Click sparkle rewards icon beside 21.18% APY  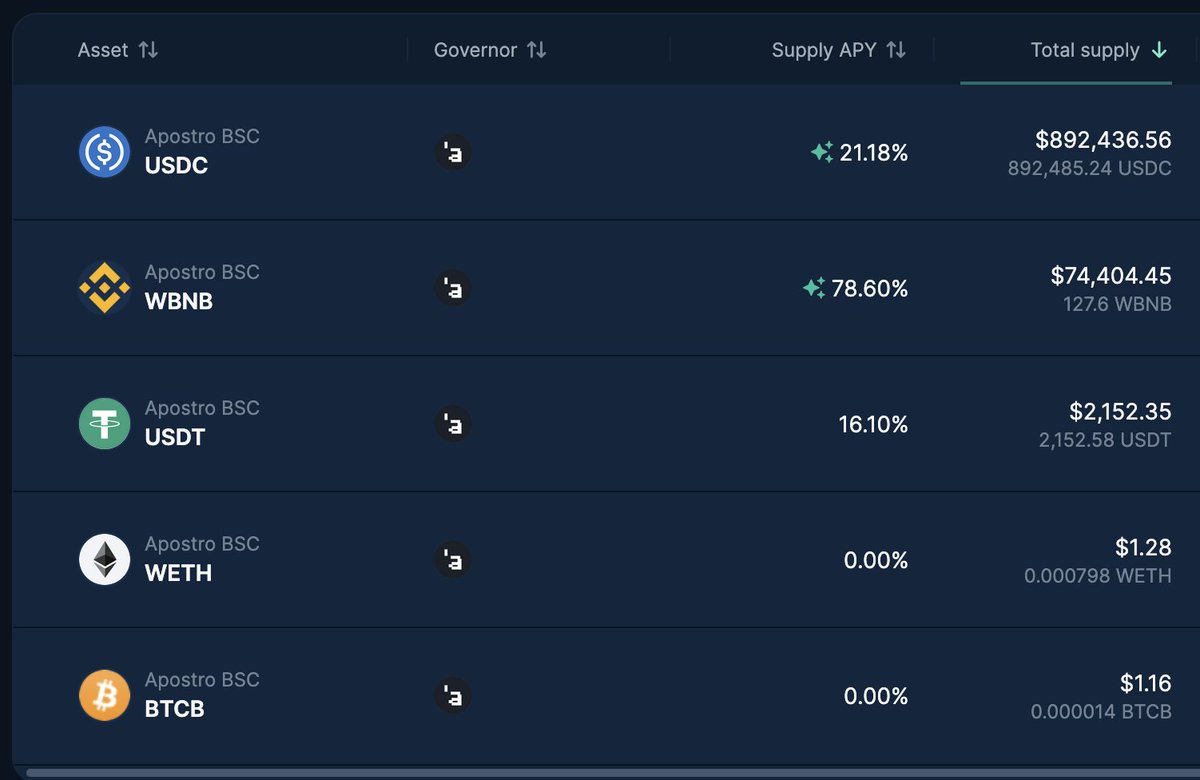point(821,153)
